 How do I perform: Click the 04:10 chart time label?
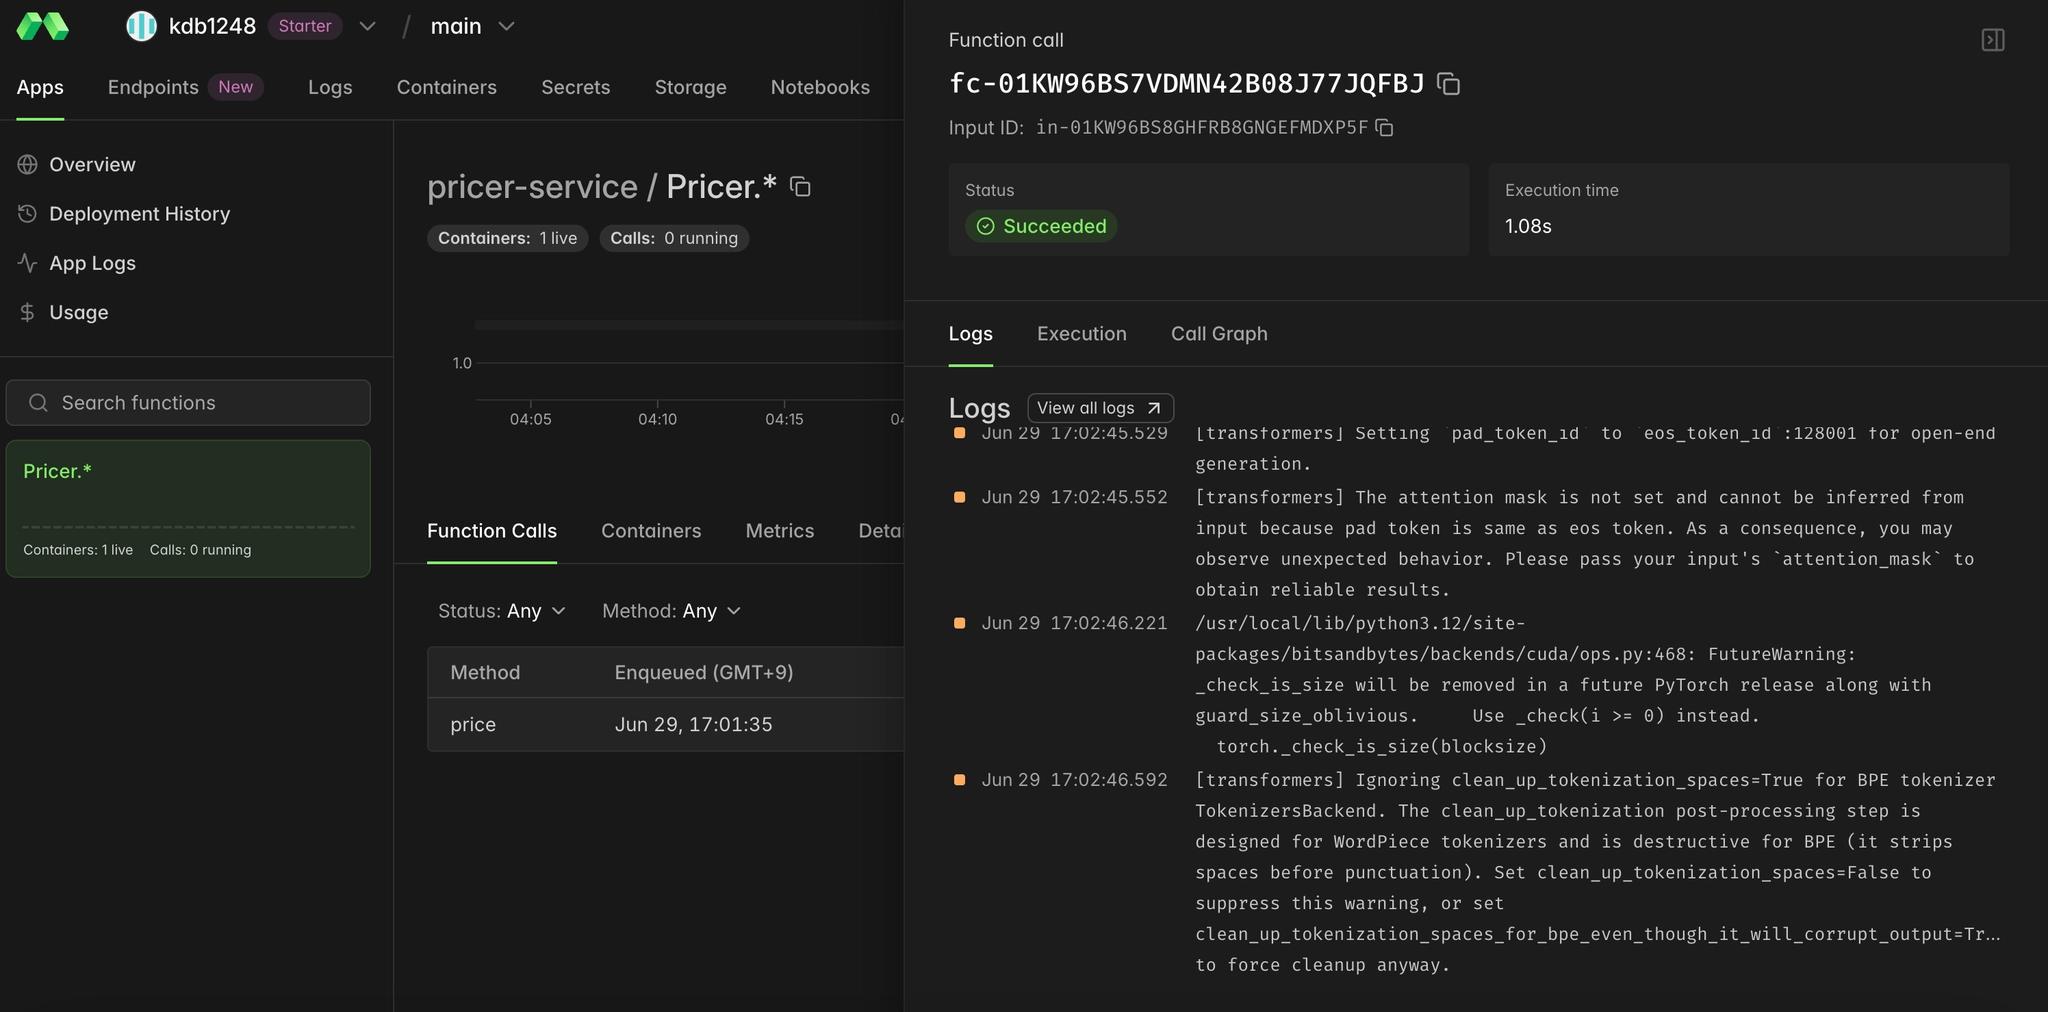pyautogui.click(x=657, y=419)
